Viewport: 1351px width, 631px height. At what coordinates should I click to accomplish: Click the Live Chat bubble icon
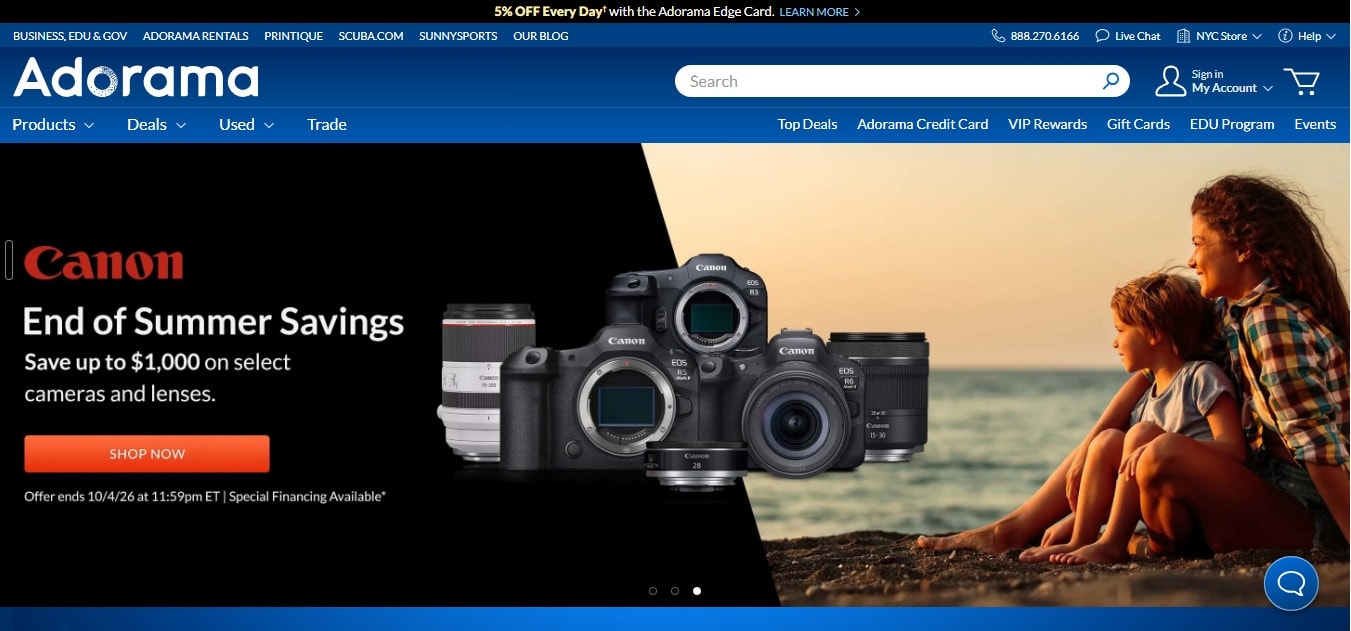(1102, 36)
